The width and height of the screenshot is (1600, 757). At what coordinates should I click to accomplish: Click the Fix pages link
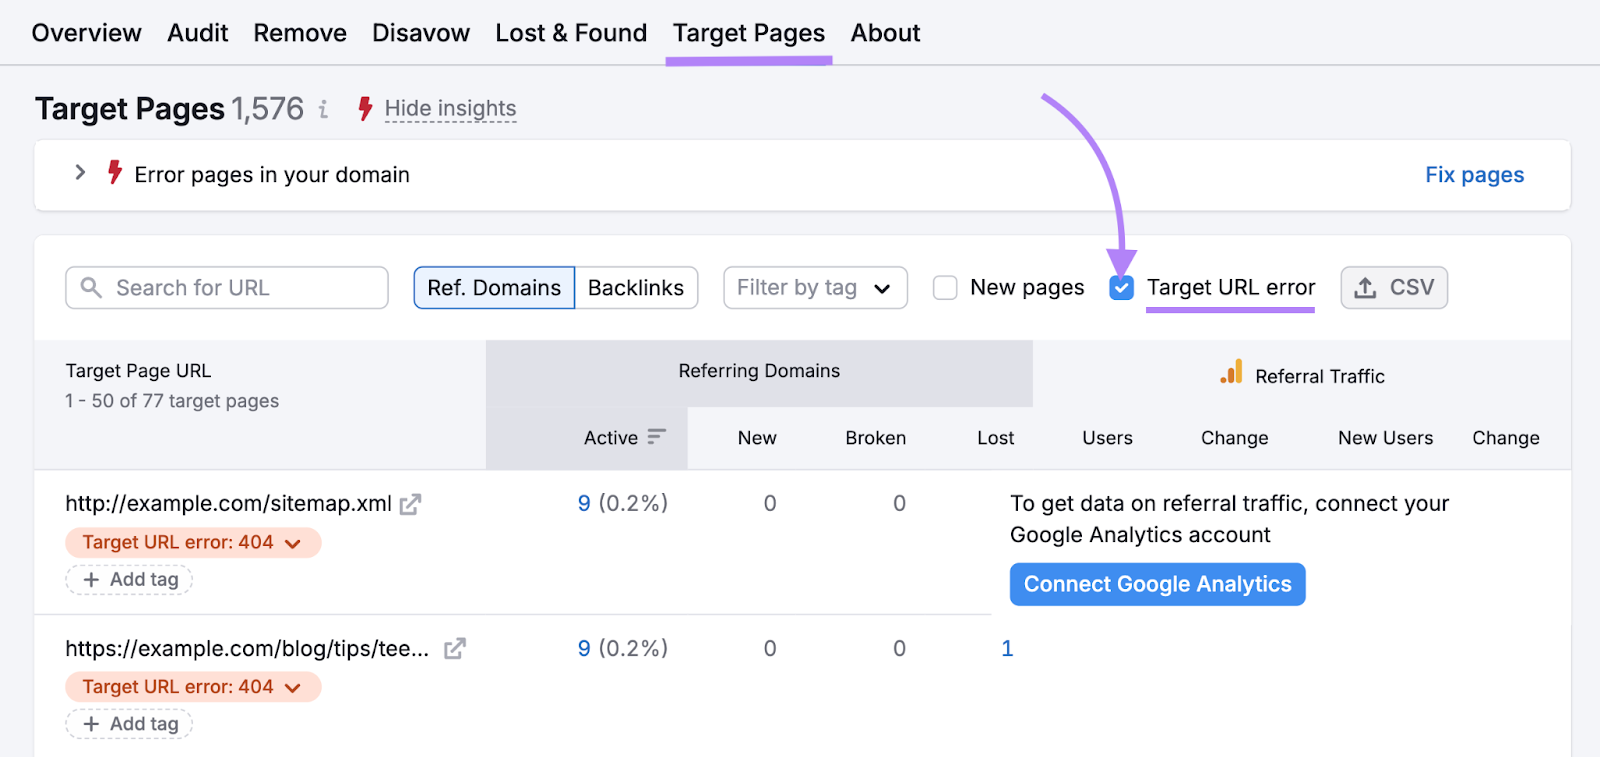coord(1474,175)
